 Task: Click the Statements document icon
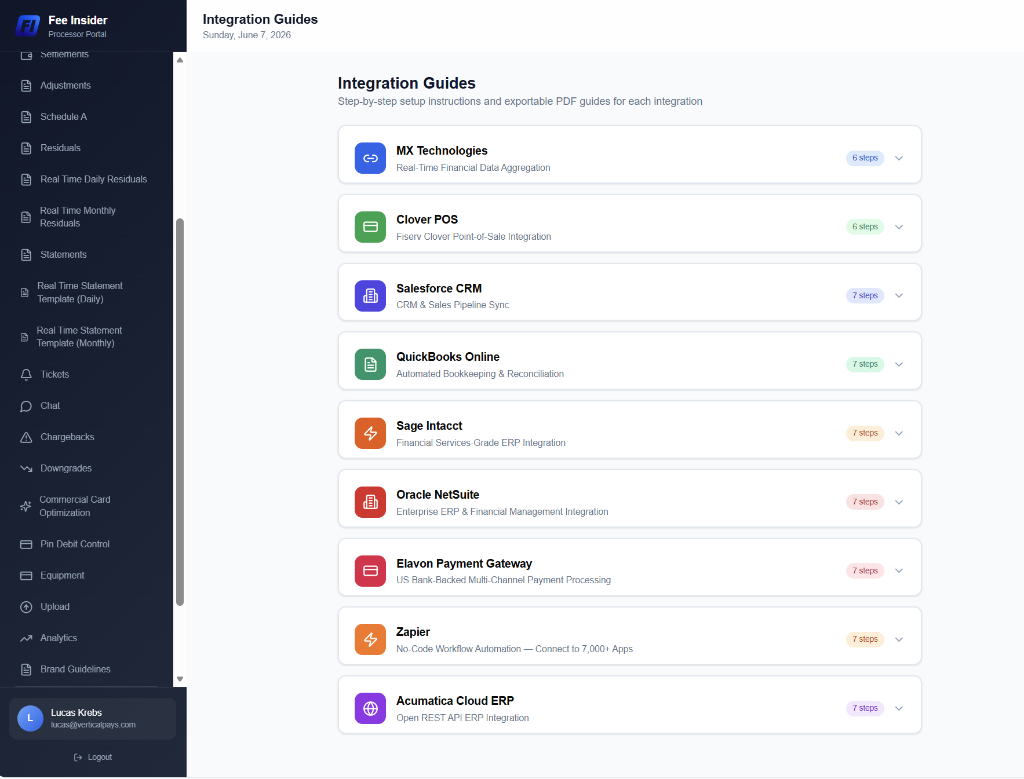[x=26, y=255]
